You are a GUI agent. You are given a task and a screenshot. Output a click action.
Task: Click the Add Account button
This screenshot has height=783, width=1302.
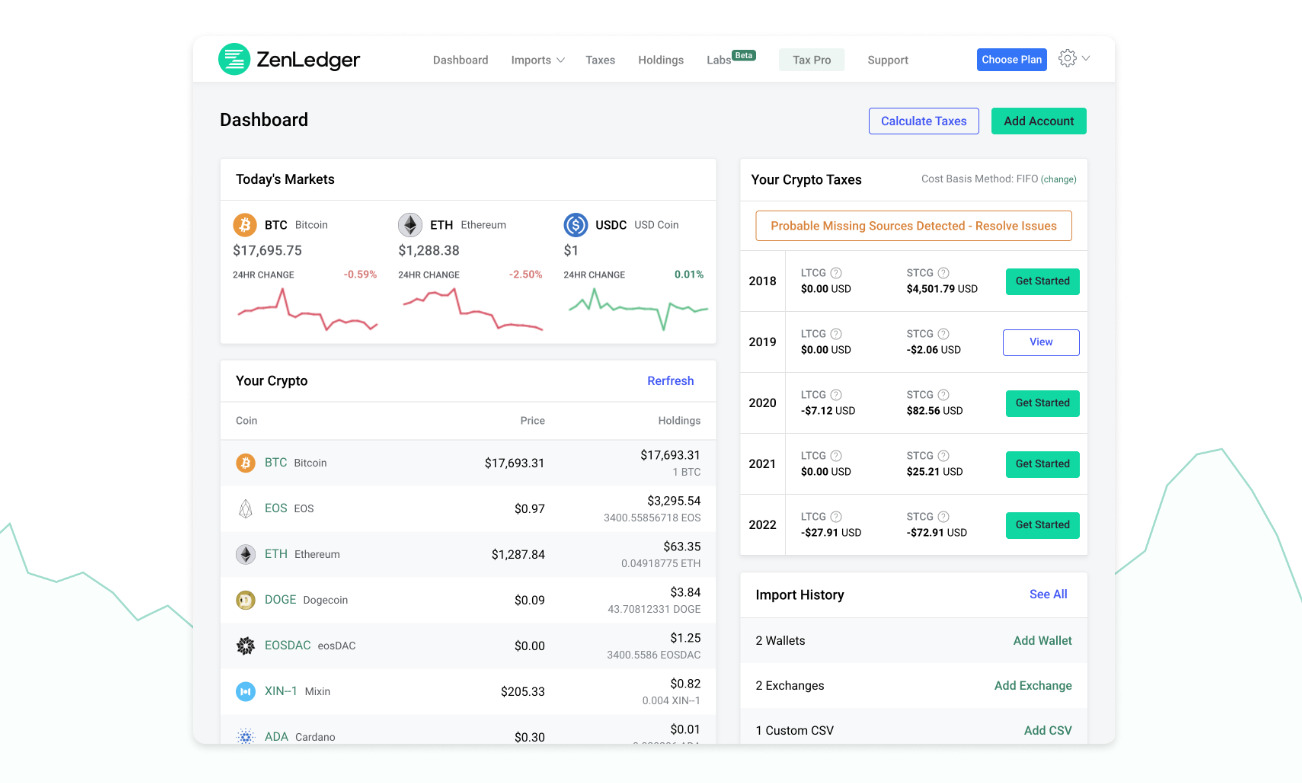click(1039, 121)
